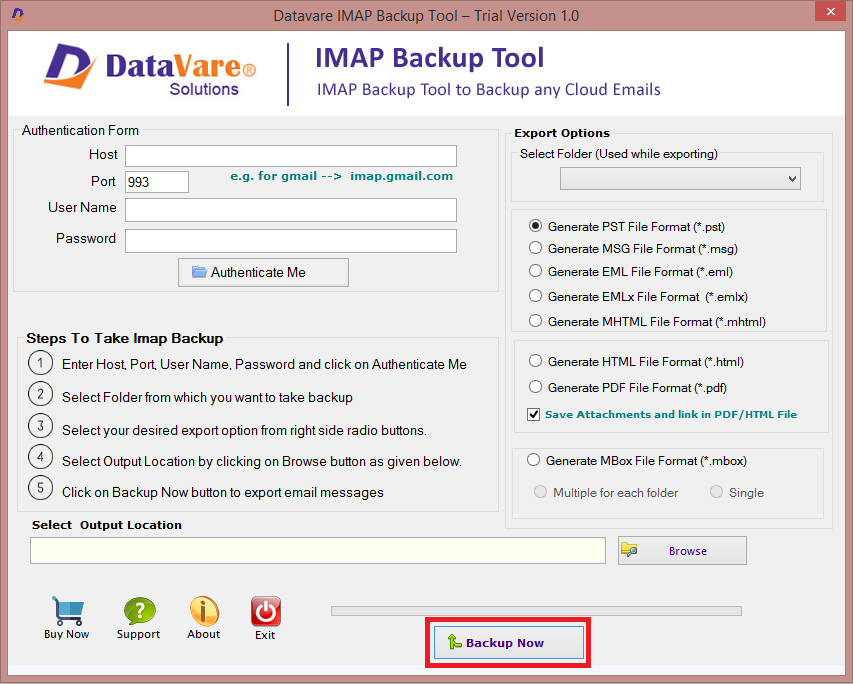Start export with the Backup Now button
This screenshot has height=684, width=853.
(509, 643)
